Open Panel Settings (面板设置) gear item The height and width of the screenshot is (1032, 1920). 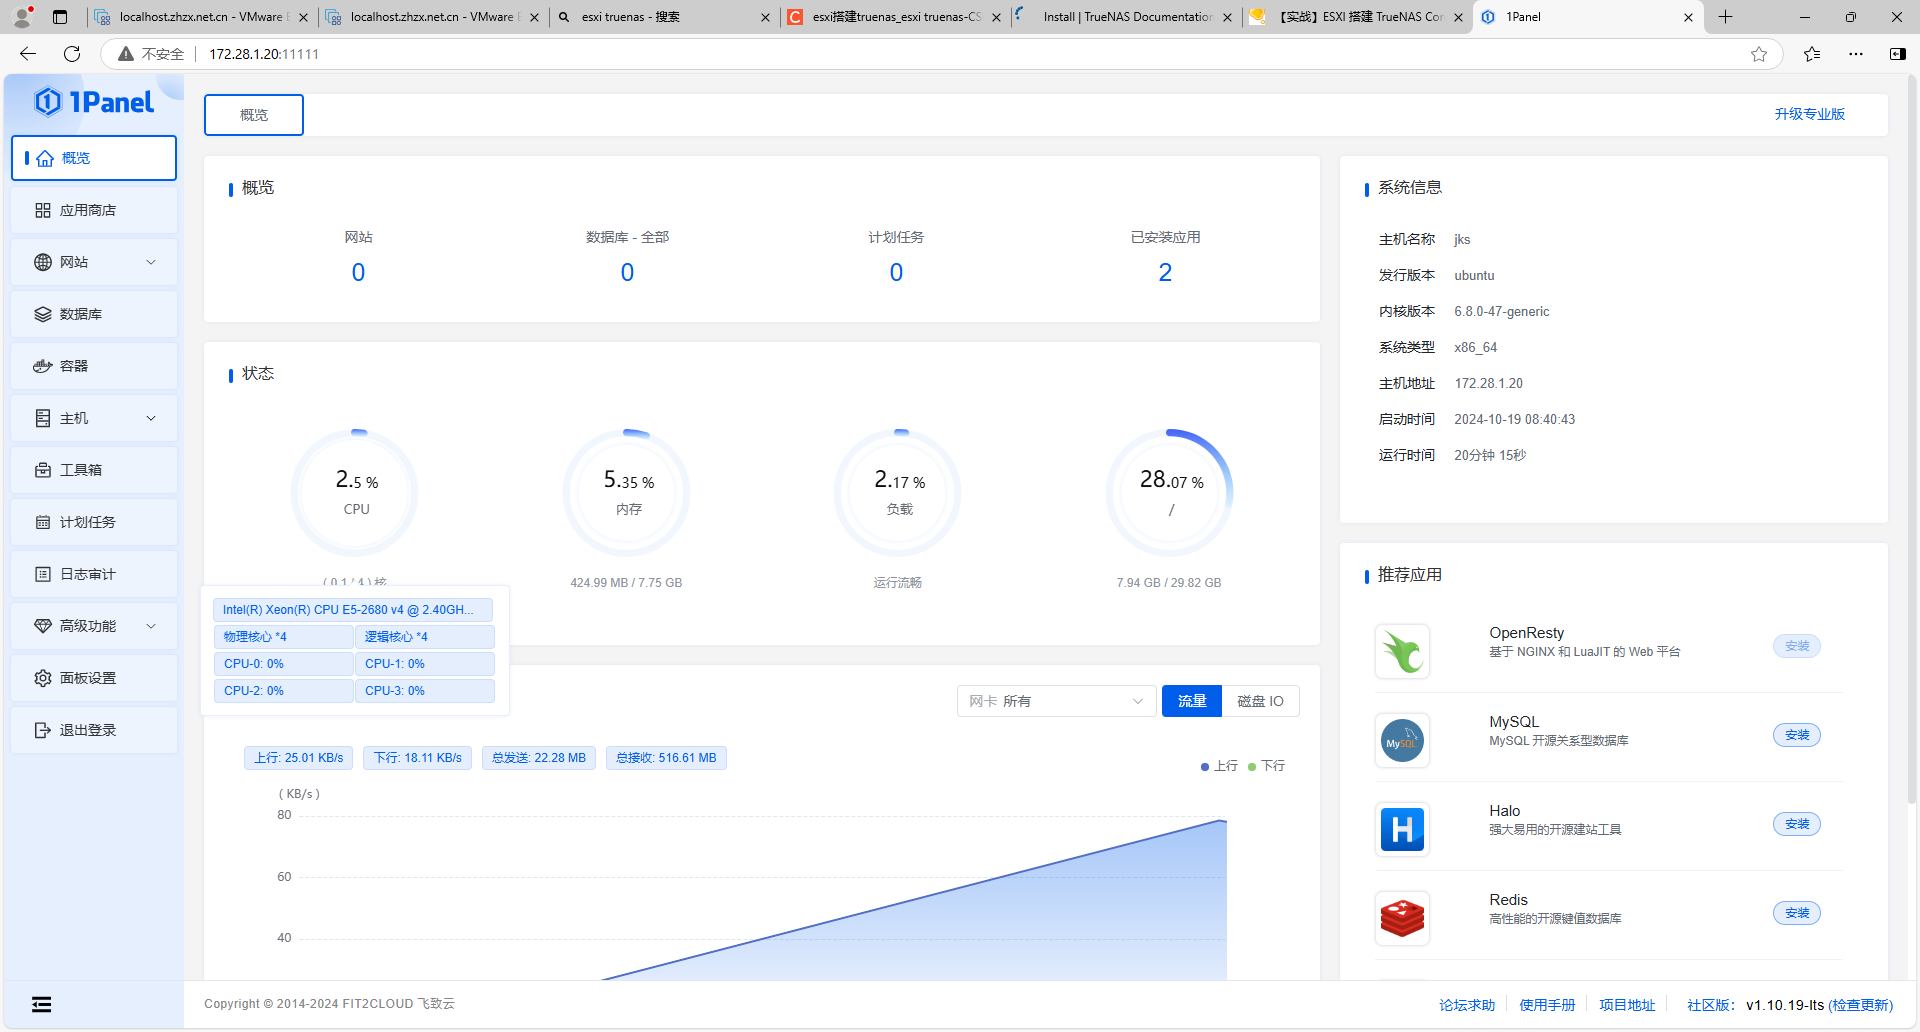click(x=88, y=678)
